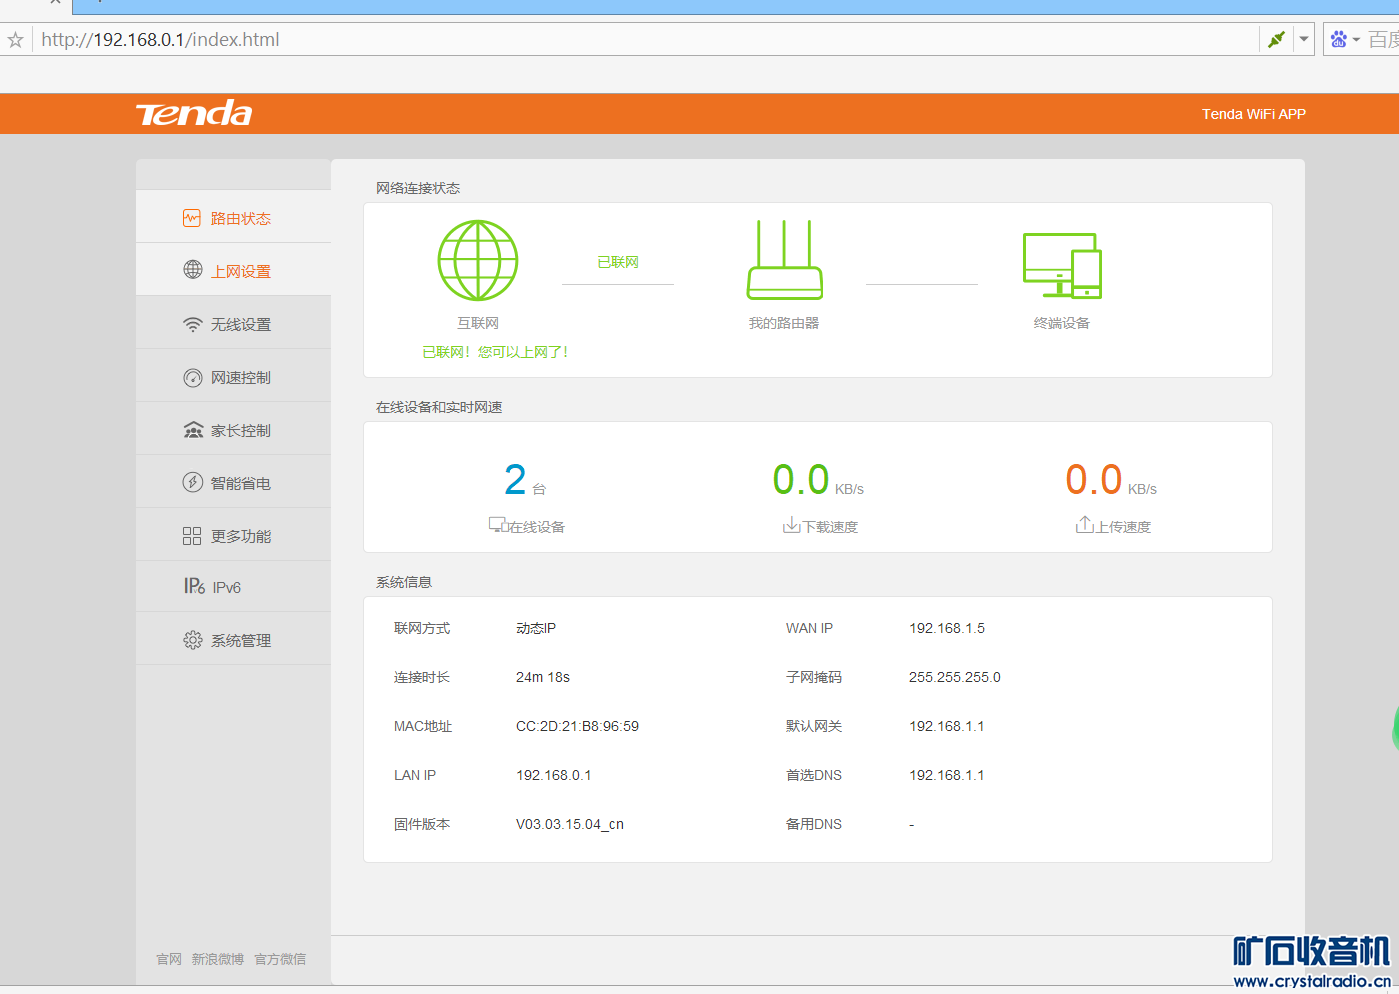1399x994 pixels.
Task: Click the subnet mask 255.255.255.0
Action: point(955,677)
